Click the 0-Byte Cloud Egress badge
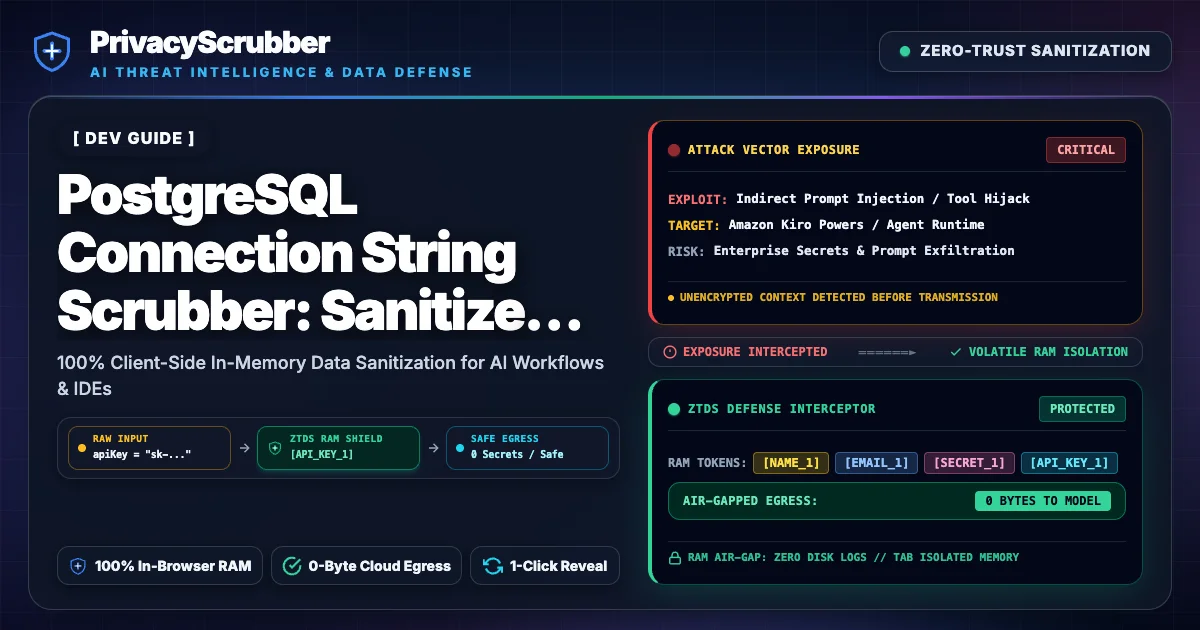 pyautogui.click(x=366, y=565)
